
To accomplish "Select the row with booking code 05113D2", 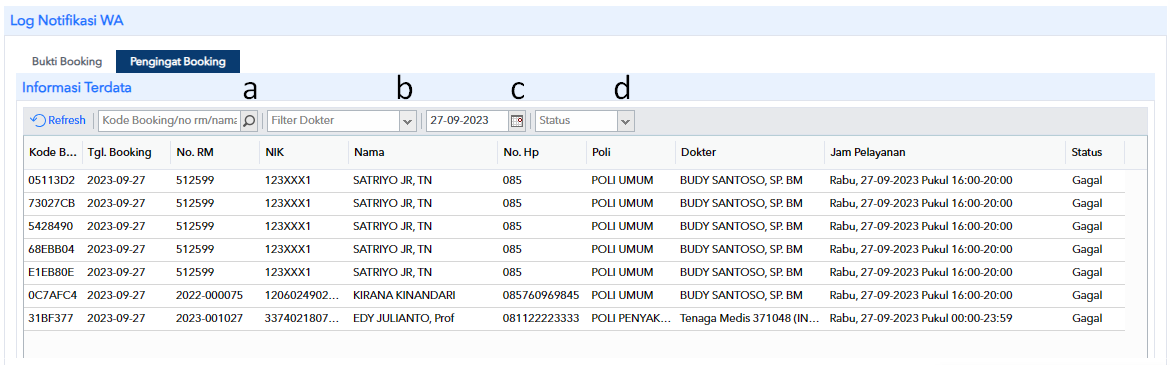I will [x=575, y=181].
